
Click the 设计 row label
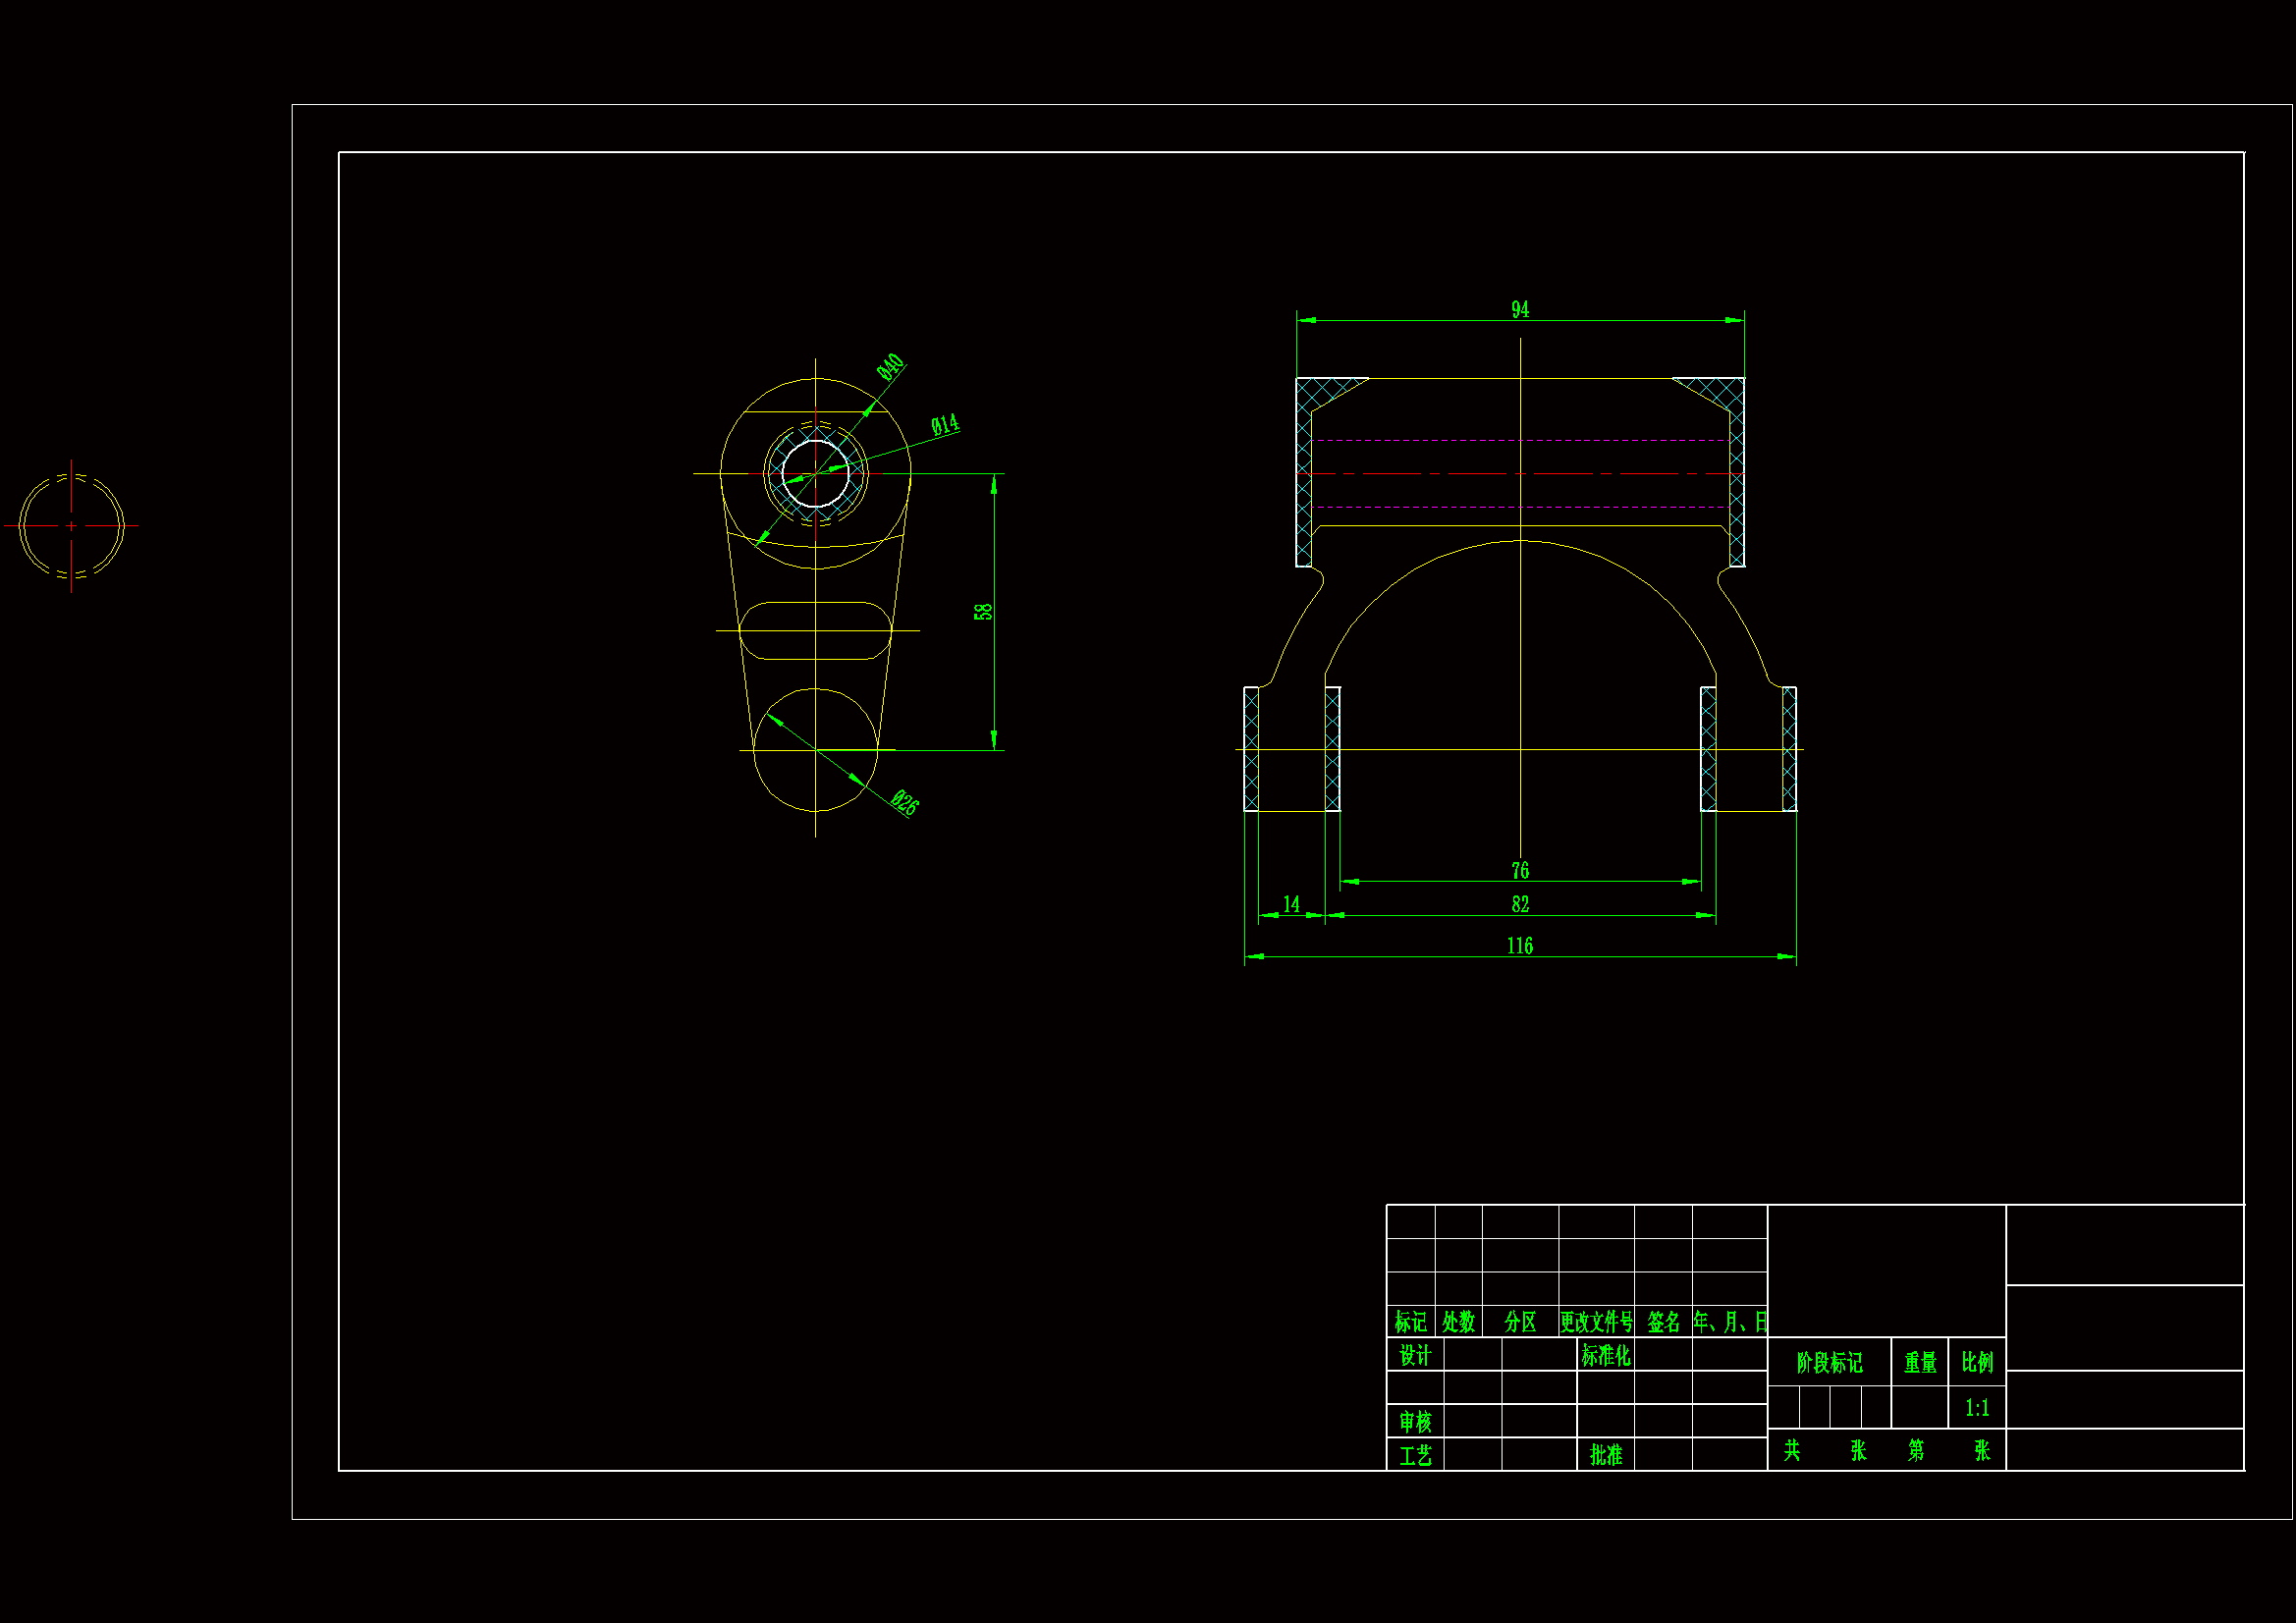click(1414, 1355)
